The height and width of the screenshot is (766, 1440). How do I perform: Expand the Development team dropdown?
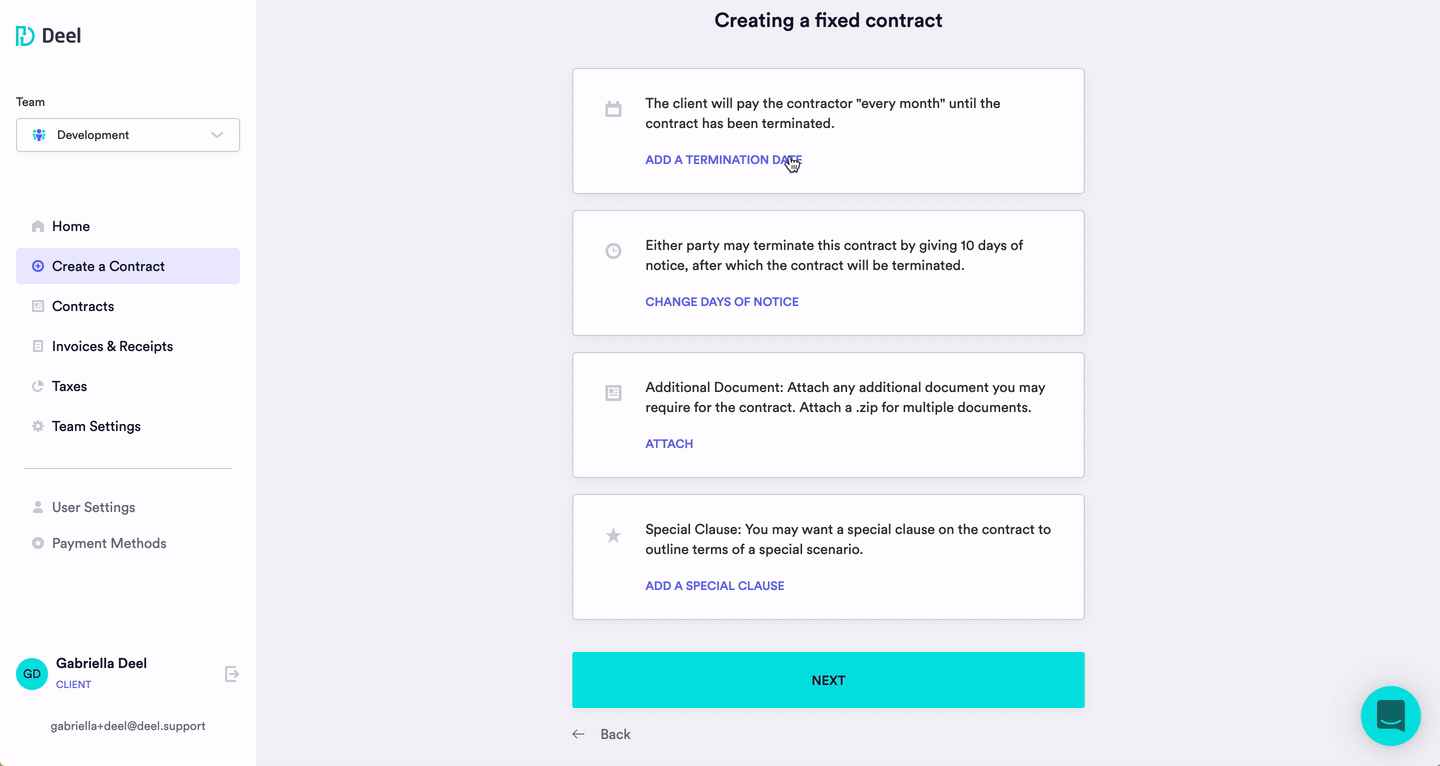point(128,135)
